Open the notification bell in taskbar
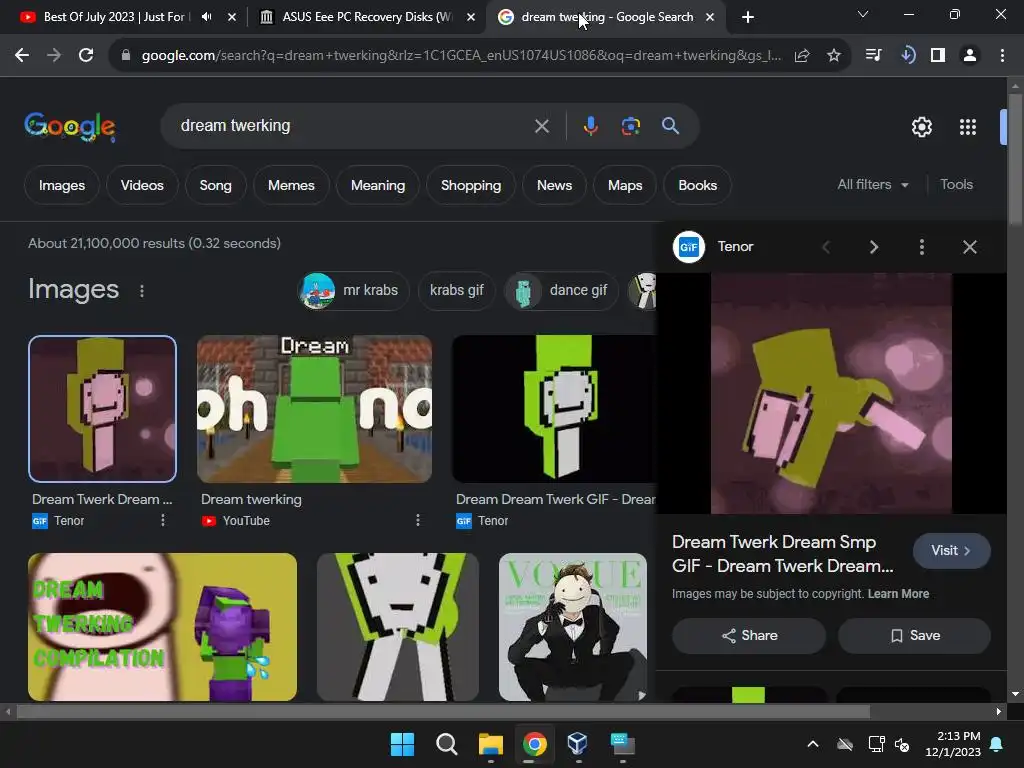The image size is (1024, 768). pos(997,744)
